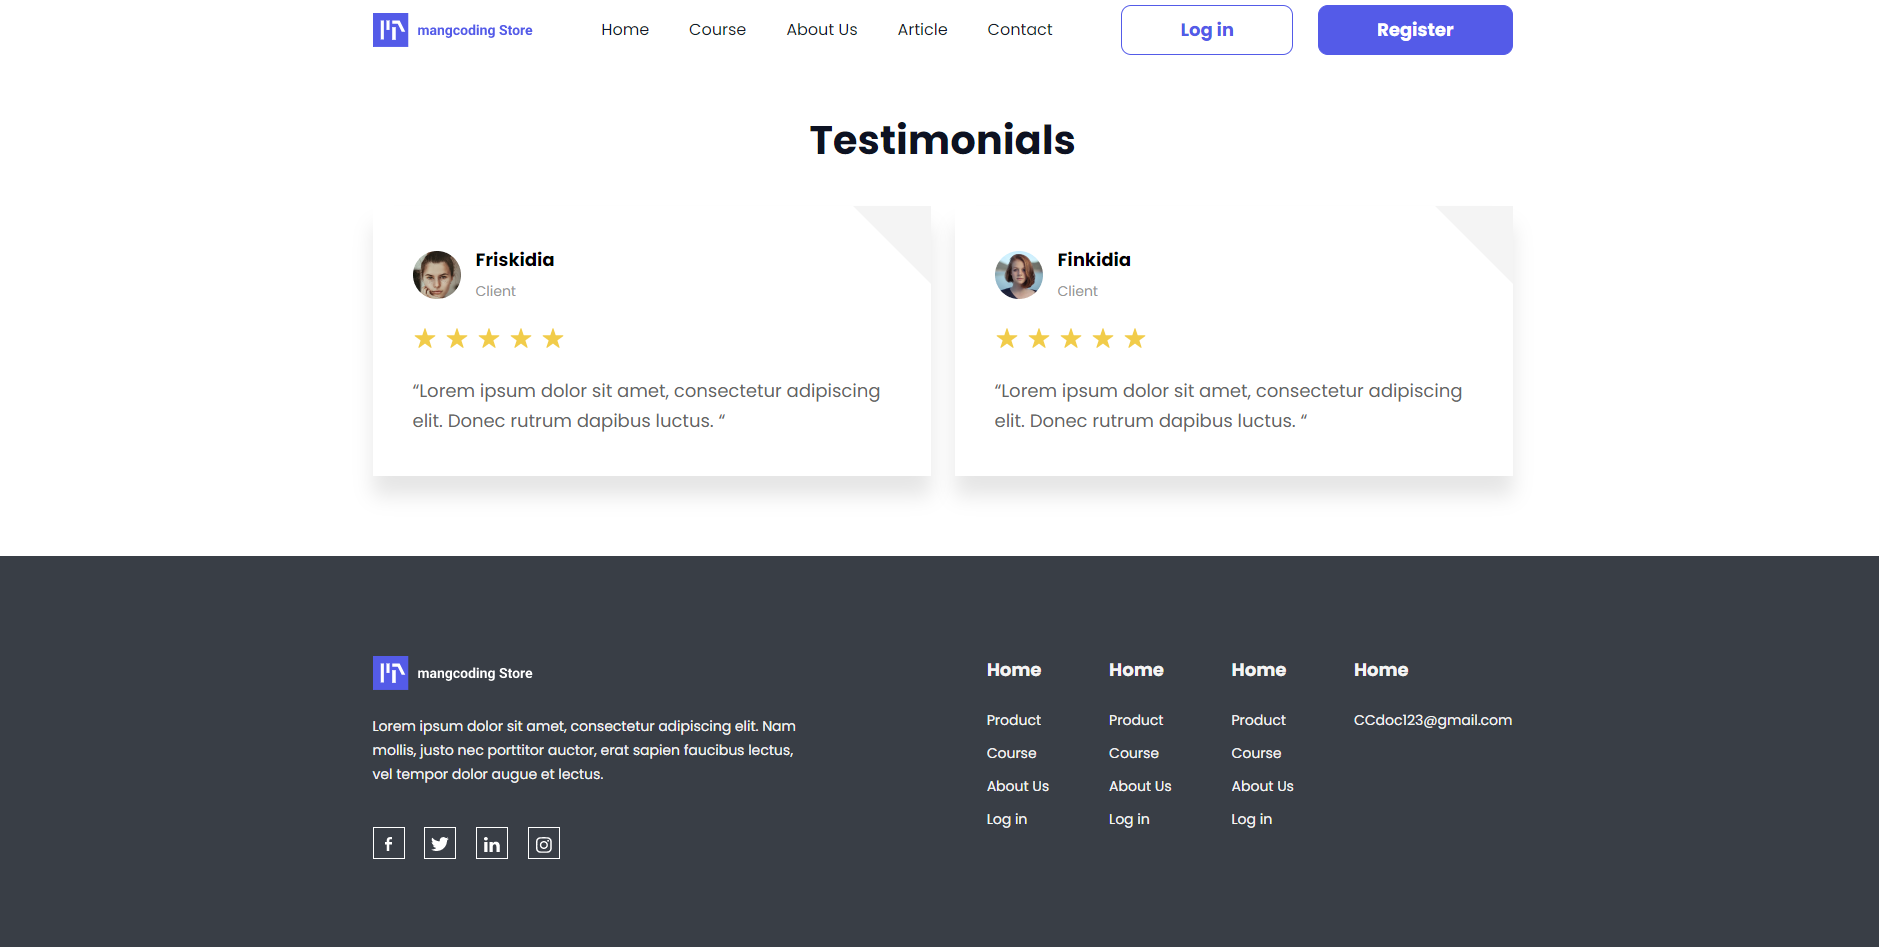Image resolution: width=1879 pixels, height=947 pixels.
Task: Go to Course in navigation bar
Action: 717,30
